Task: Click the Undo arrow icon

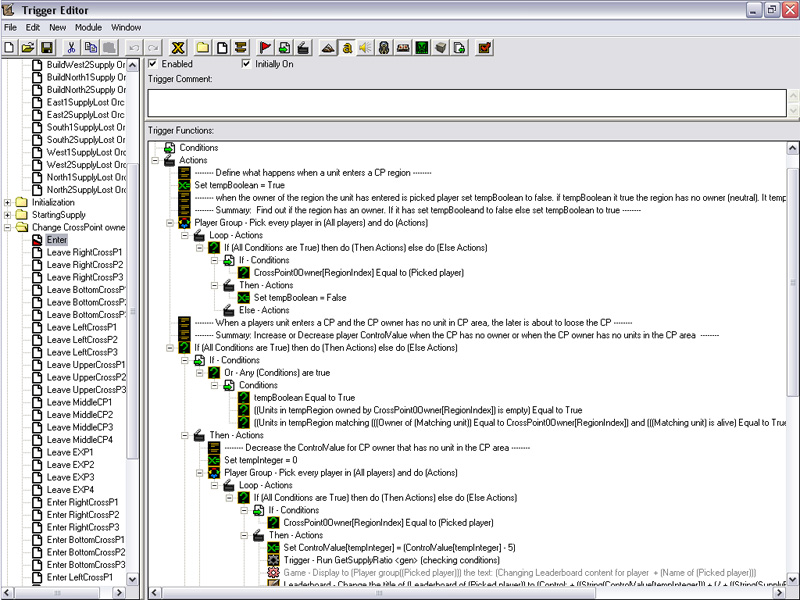Action: 134,48
